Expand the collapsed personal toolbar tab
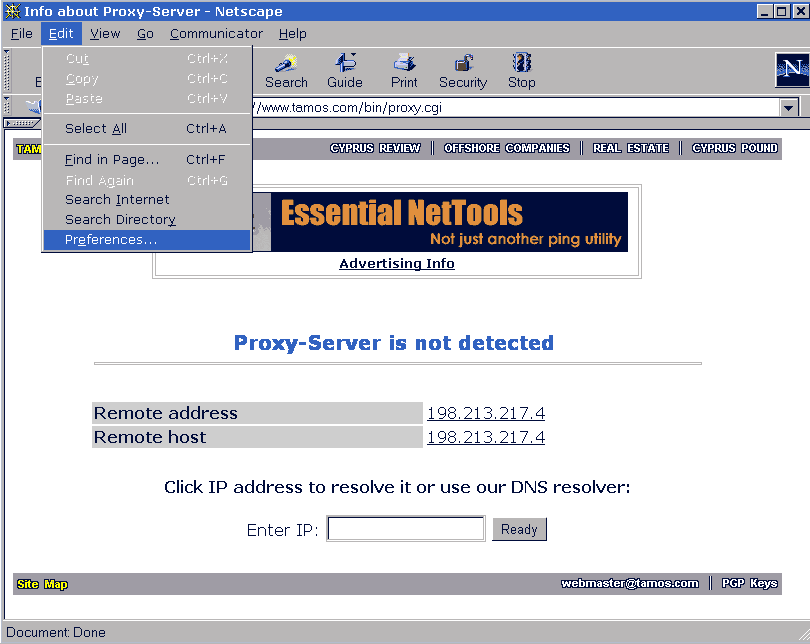810x644 pixels. [22, 123]
